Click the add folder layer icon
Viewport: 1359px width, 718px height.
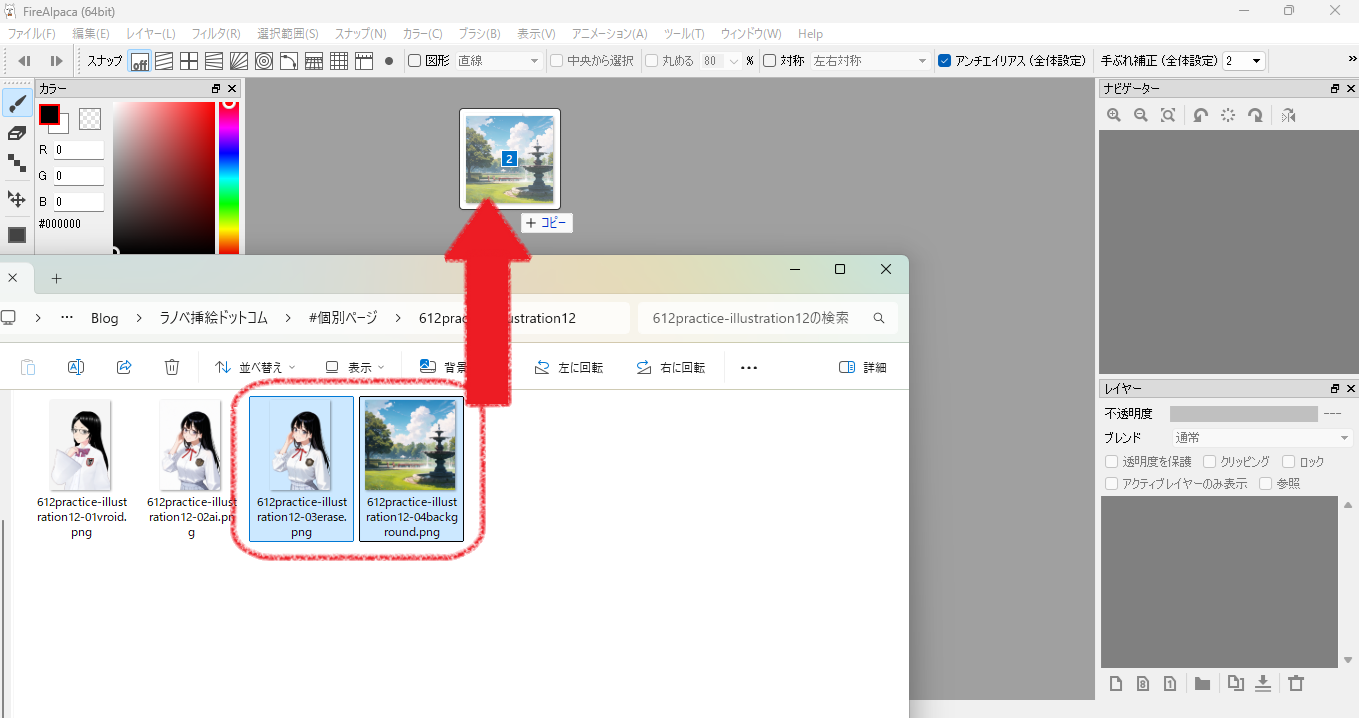tap(1202, 684)
